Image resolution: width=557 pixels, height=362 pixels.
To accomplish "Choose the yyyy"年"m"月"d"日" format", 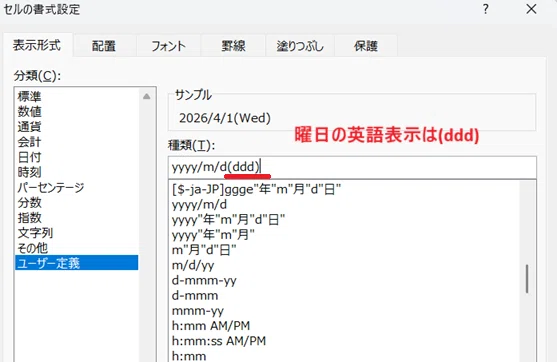I will (x=344, y=220).
